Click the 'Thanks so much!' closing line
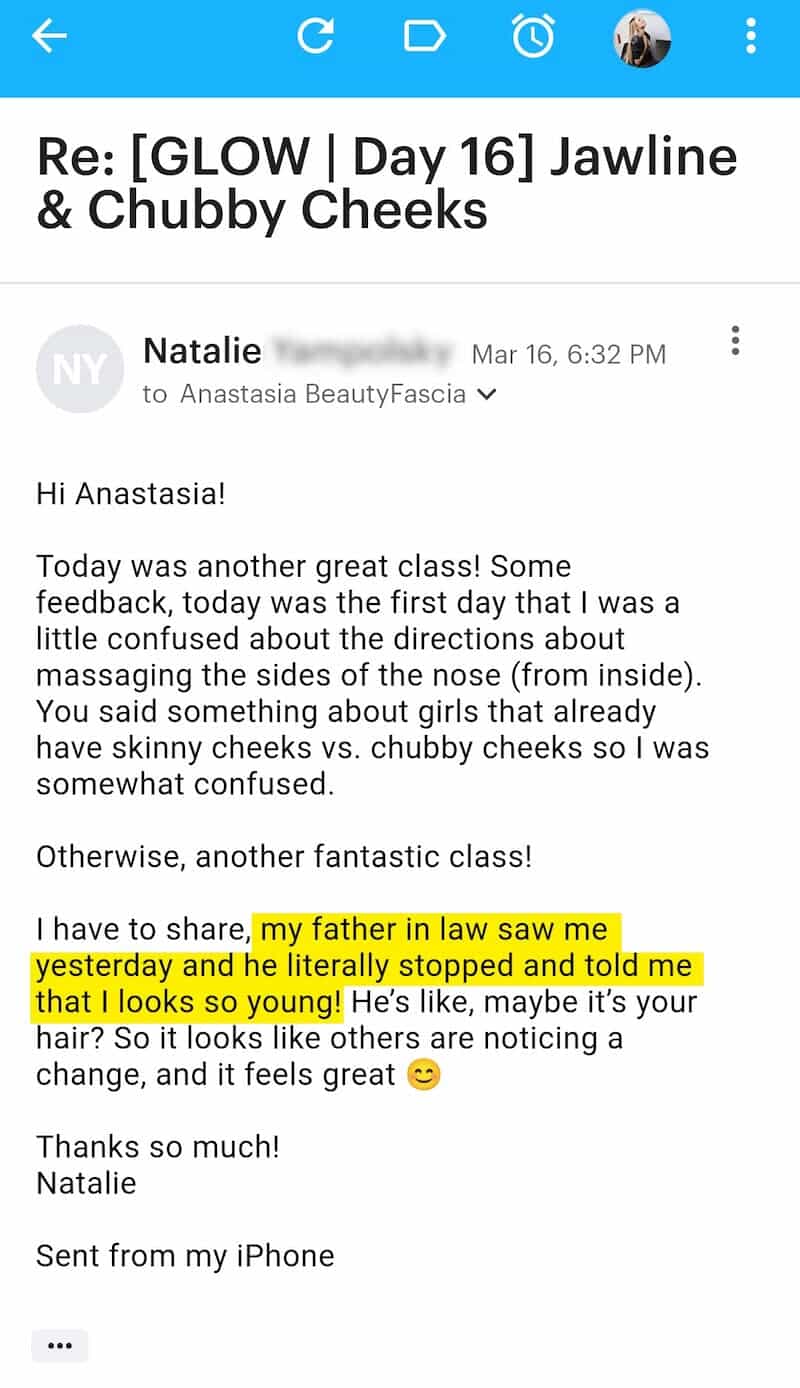This screenshot has width=800, height=1388. pyautogui.click(x=158, y=1147)
